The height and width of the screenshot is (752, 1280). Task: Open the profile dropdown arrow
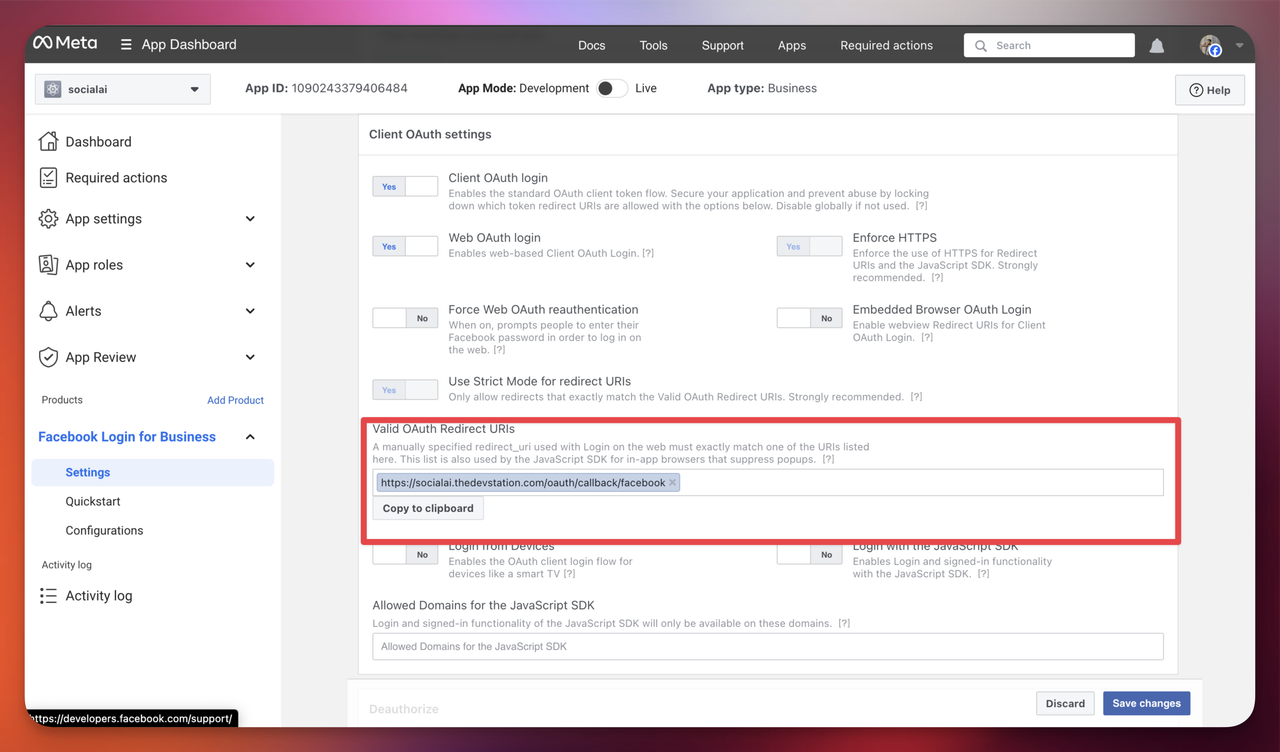tap(1239, 46)
